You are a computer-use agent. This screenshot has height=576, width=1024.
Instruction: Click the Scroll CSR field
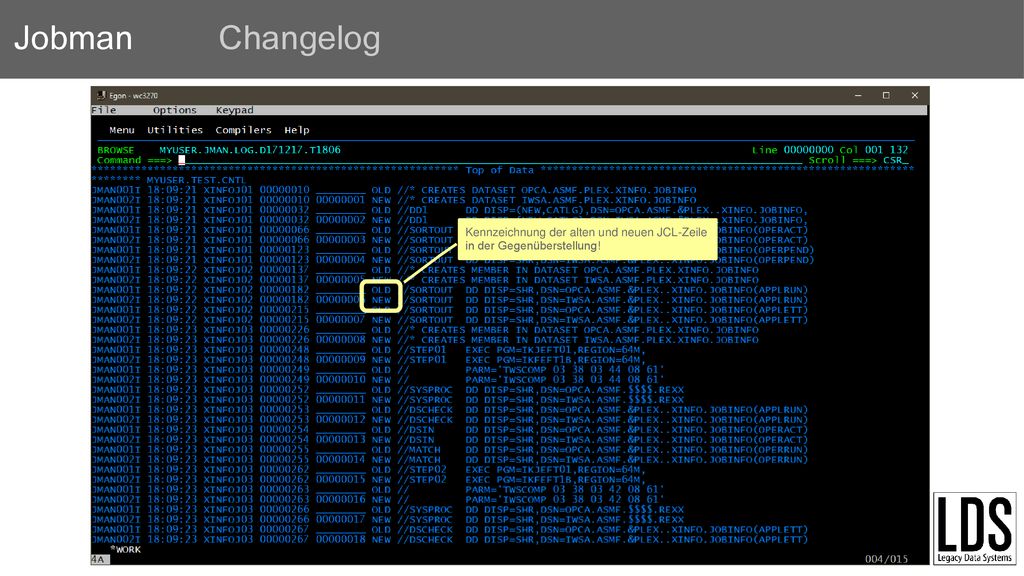[895, 160]
